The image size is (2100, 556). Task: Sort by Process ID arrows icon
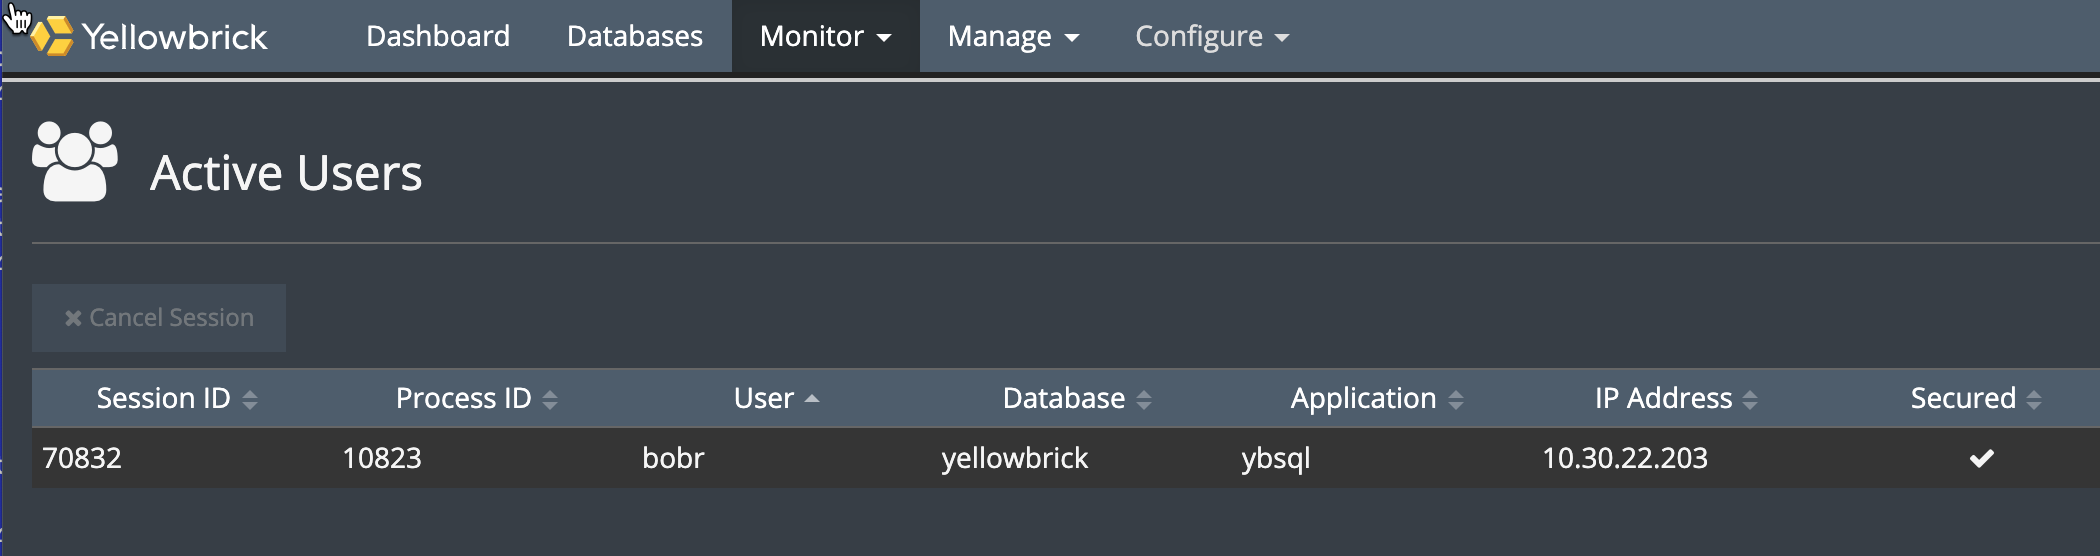[x=550, y=400]
